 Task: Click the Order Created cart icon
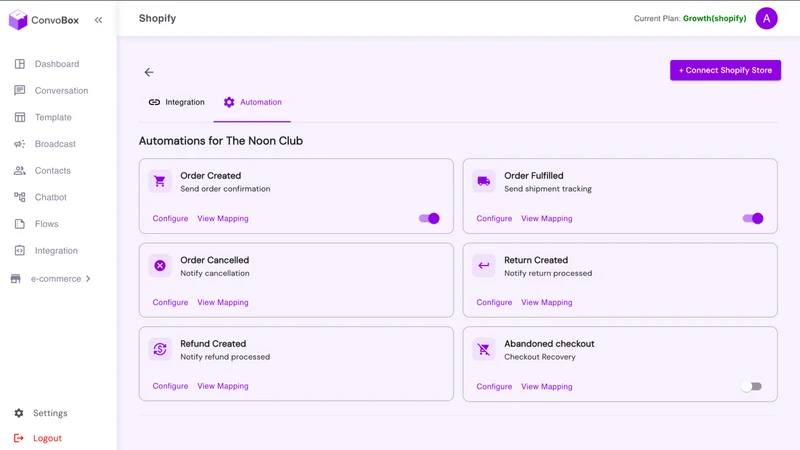(x=160, y=181)
